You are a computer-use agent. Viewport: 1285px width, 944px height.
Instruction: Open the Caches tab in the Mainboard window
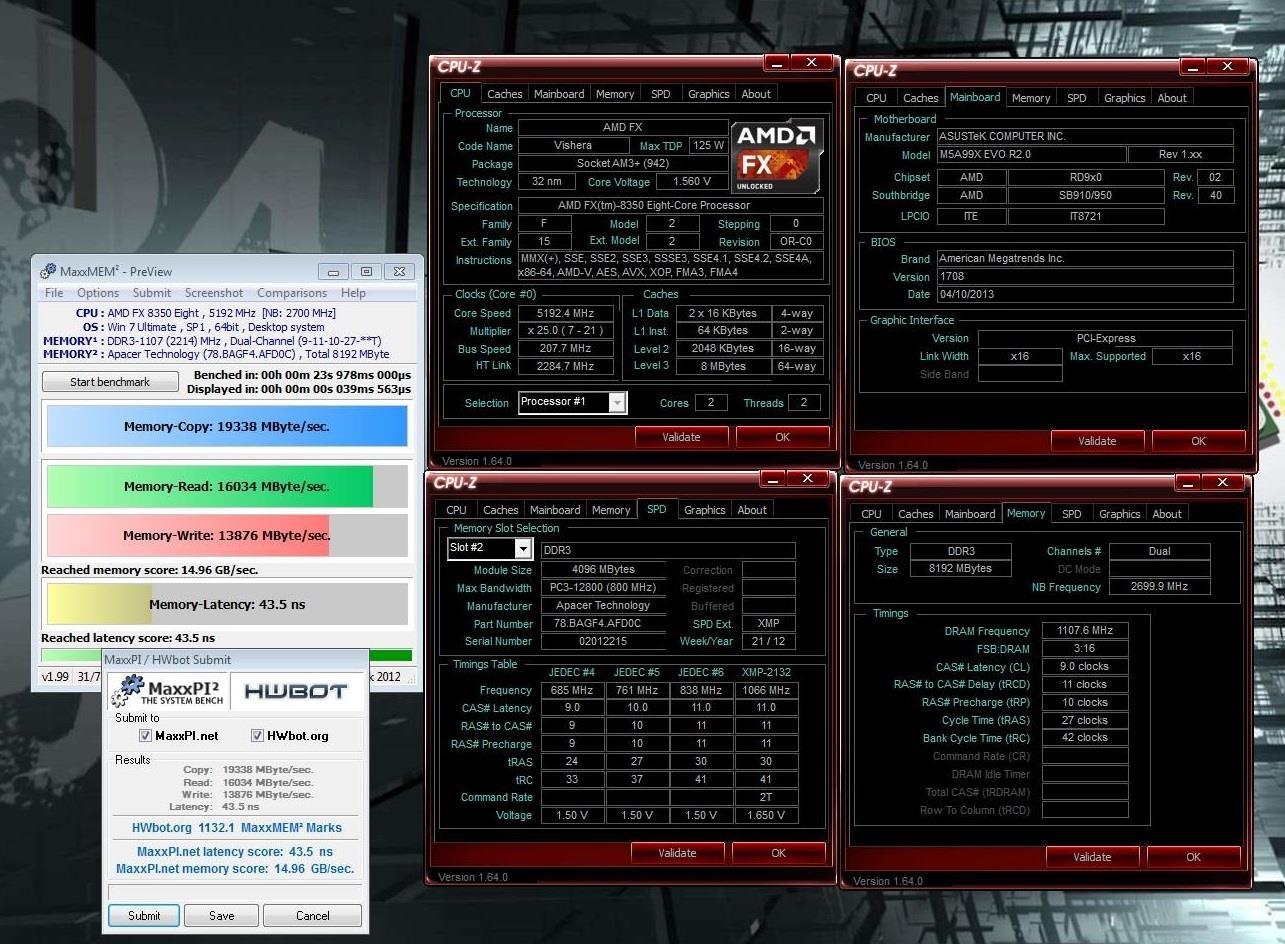[x=921, y=98]
